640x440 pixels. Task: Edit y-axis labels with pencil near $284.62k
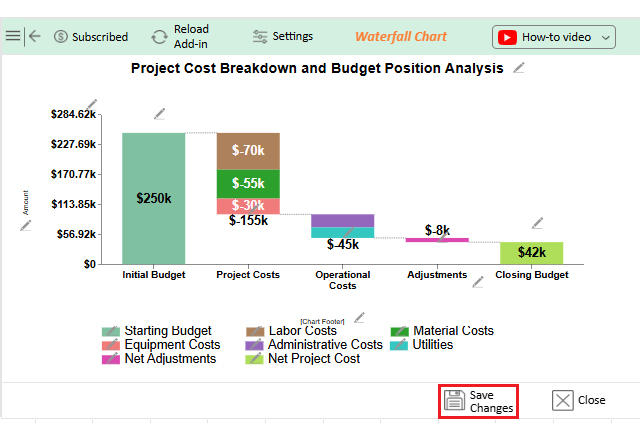pos(92,104)
